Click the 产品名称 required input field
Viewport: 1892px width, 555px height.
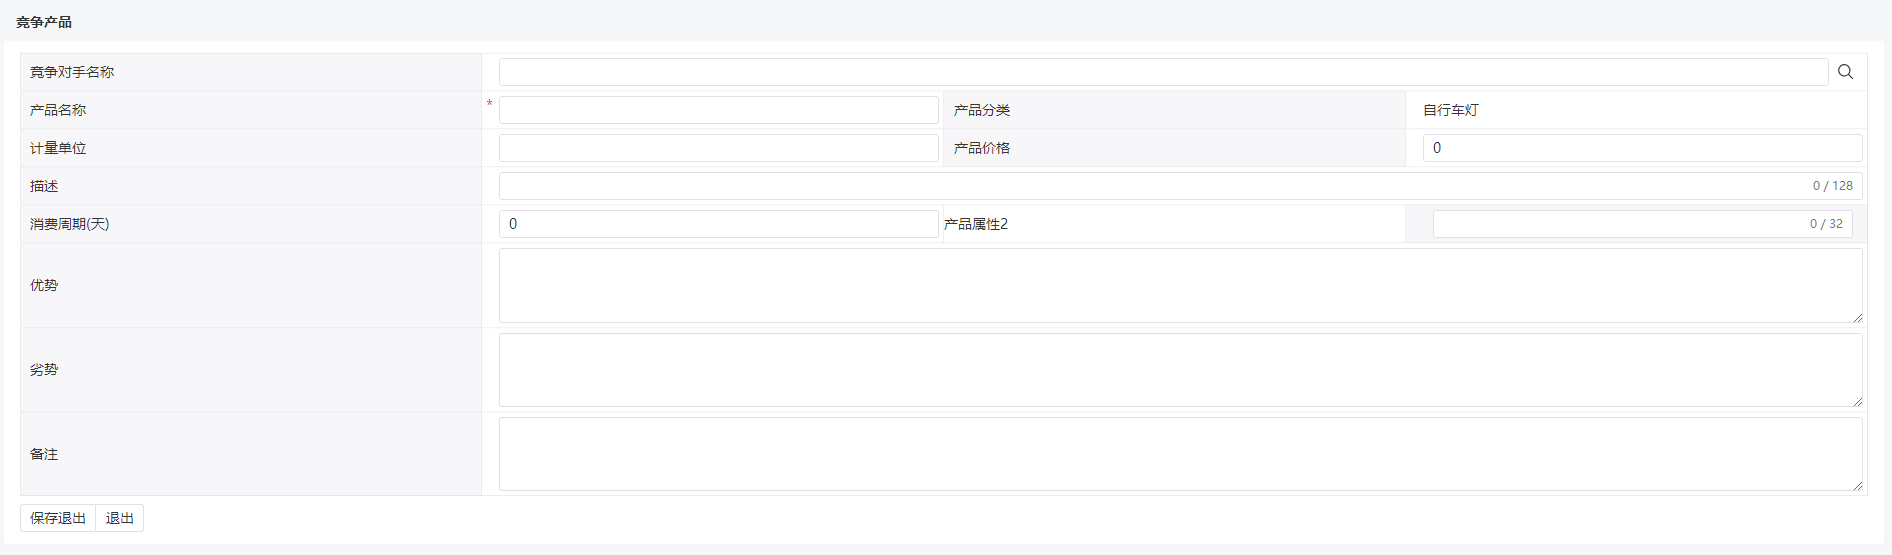tap(718, 110)
